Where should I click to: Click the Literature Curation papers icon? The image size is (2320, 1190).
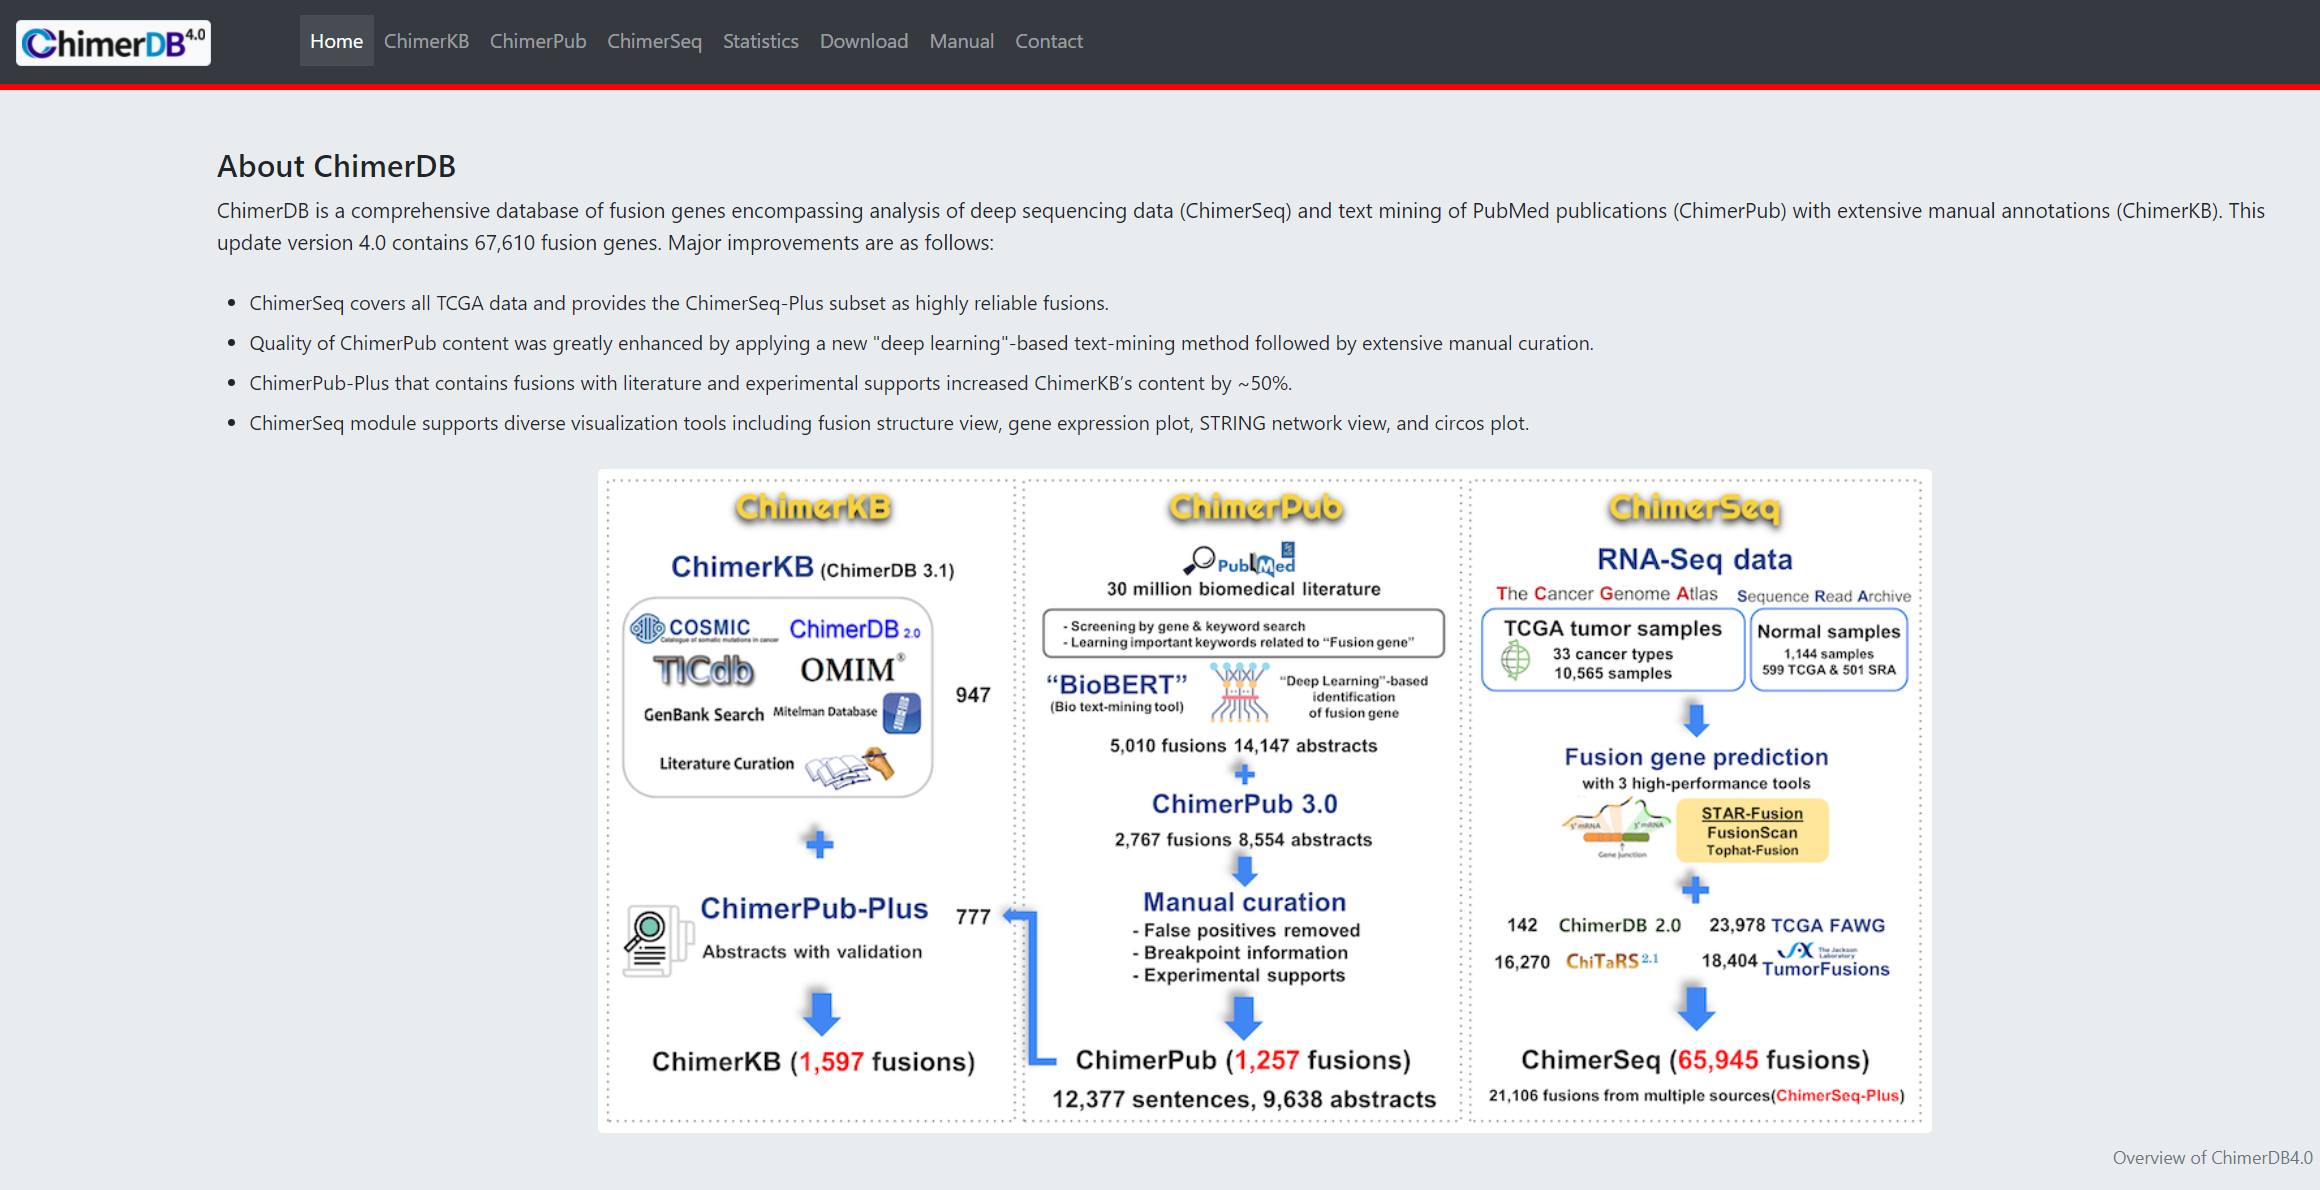(x=850, y=768)
